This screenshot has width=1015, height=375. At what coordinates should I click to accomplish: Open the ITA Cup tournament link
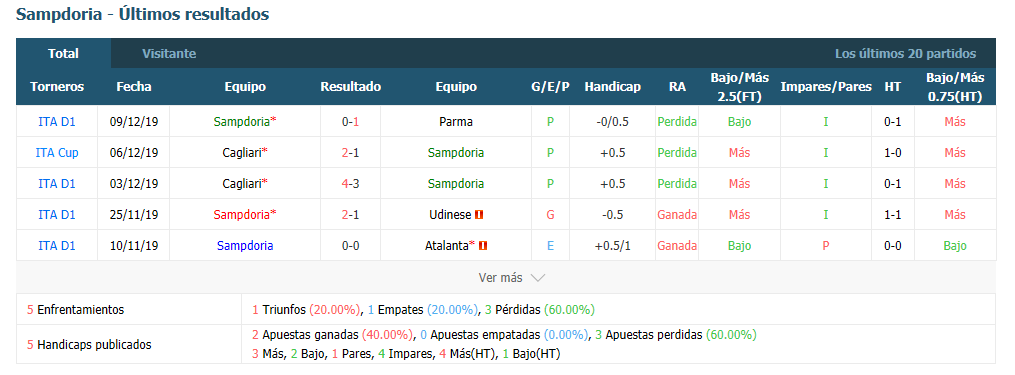(57, 153)
